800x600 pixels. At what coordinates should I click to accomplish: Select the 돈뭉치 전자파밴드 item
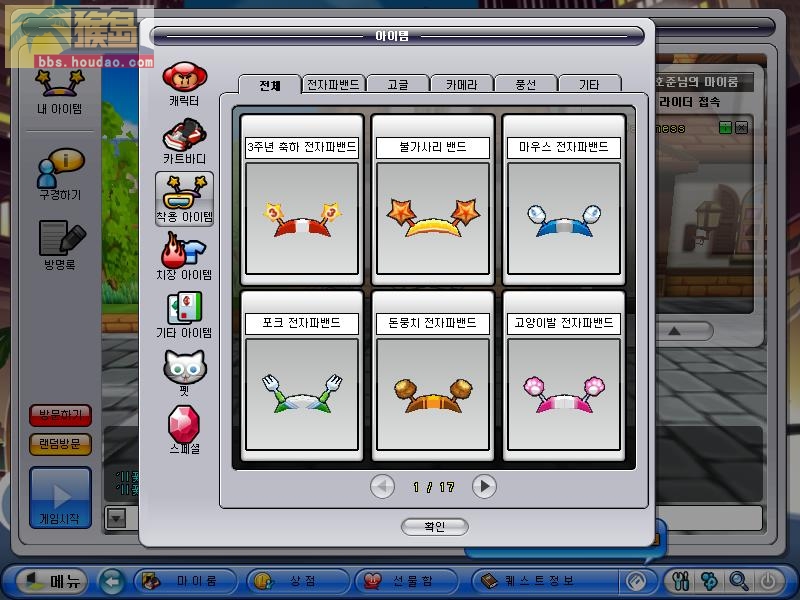pos(433,376)
